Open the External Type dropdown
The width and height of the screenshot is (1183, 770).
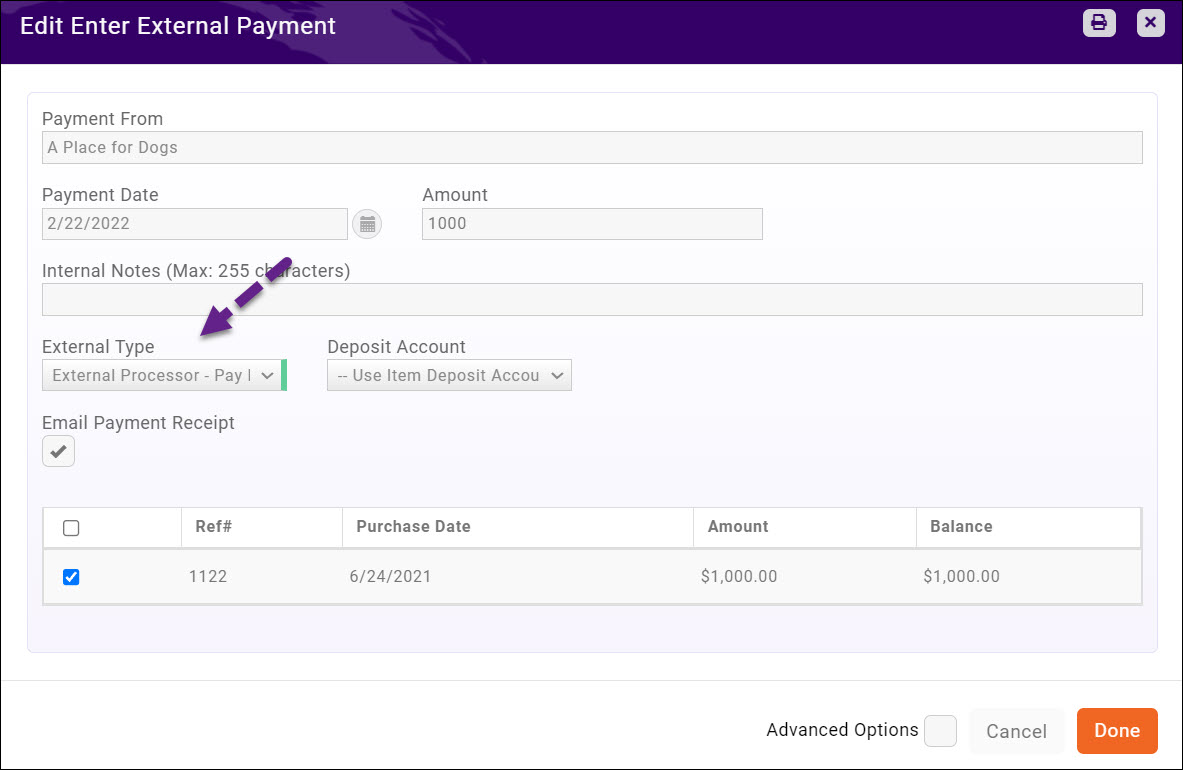click(162, 375)
